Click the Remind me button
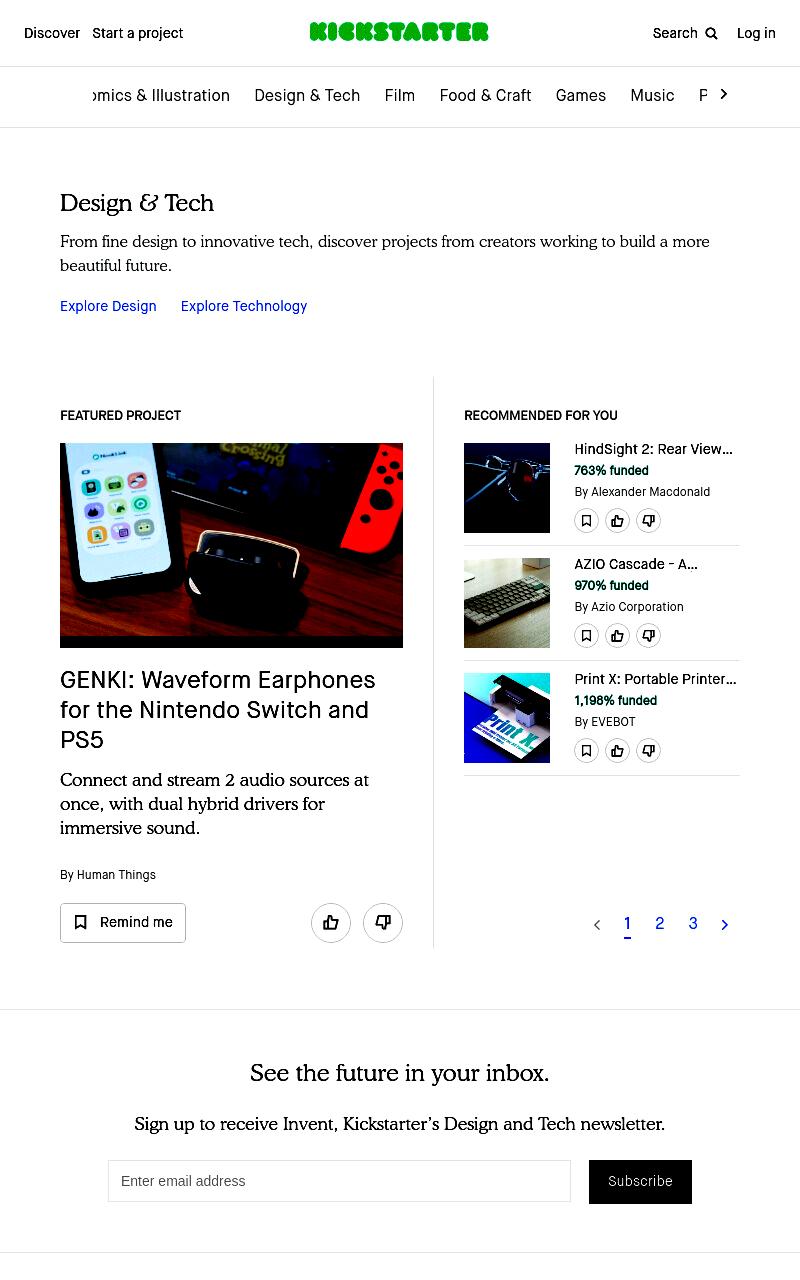Image resolution: width=800 pixels, height=1280 pixels. [123, 923]
